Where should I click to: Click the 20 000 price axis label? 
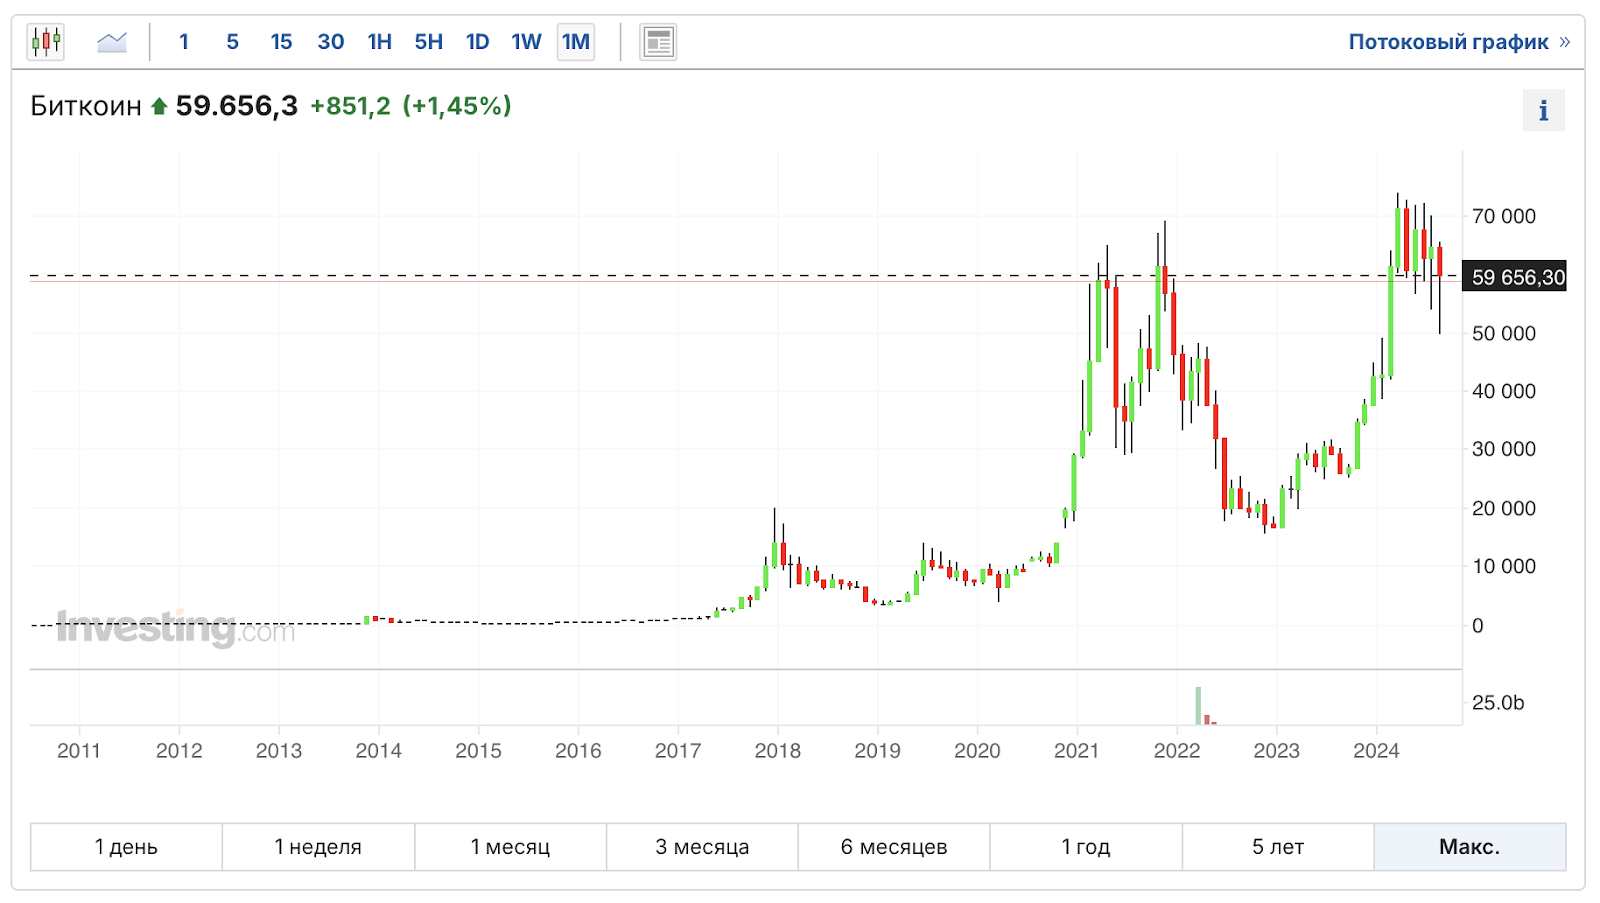pos(1504,508)
